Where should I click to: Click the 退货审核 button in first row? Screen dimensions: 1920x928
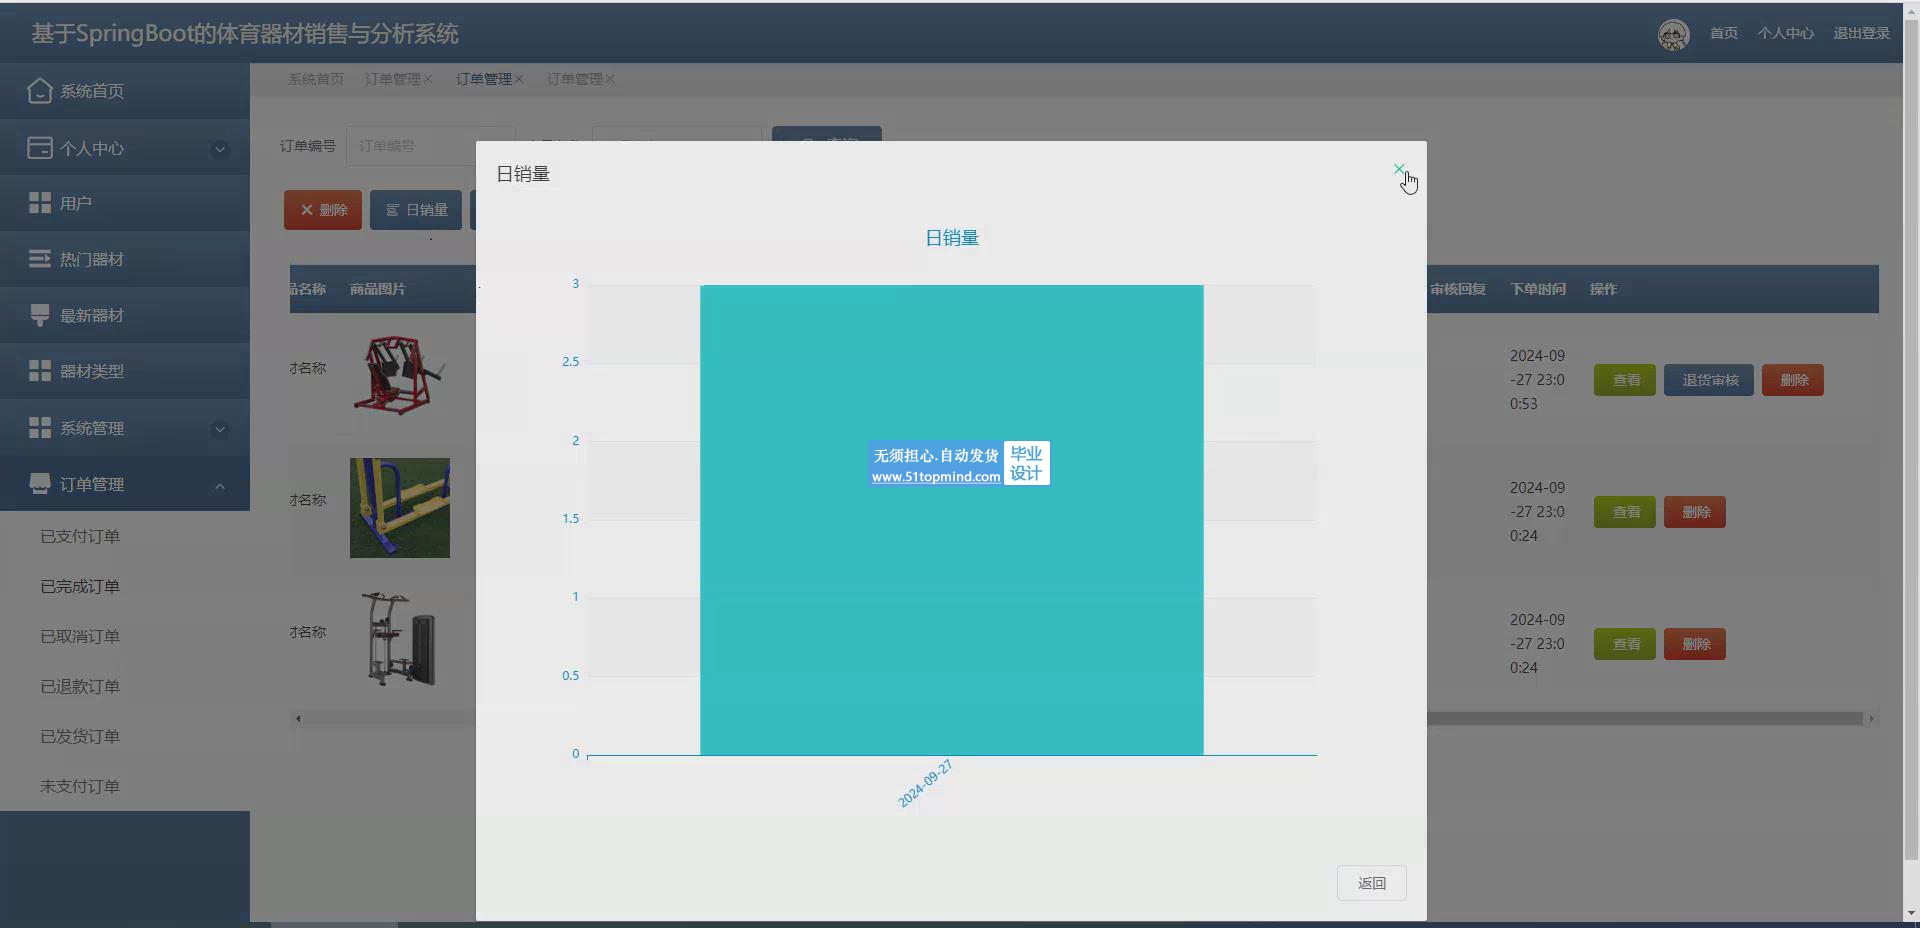point(1709,380)
